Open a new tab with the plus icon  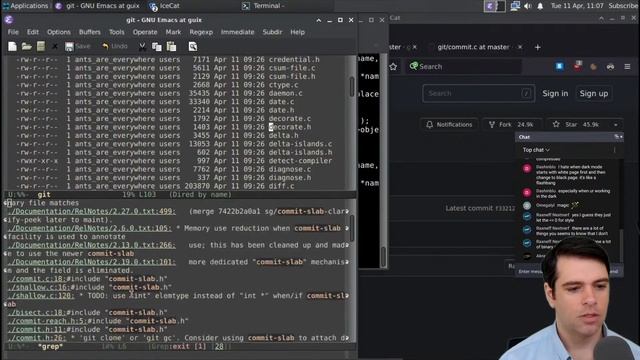[x=538, y=47]
